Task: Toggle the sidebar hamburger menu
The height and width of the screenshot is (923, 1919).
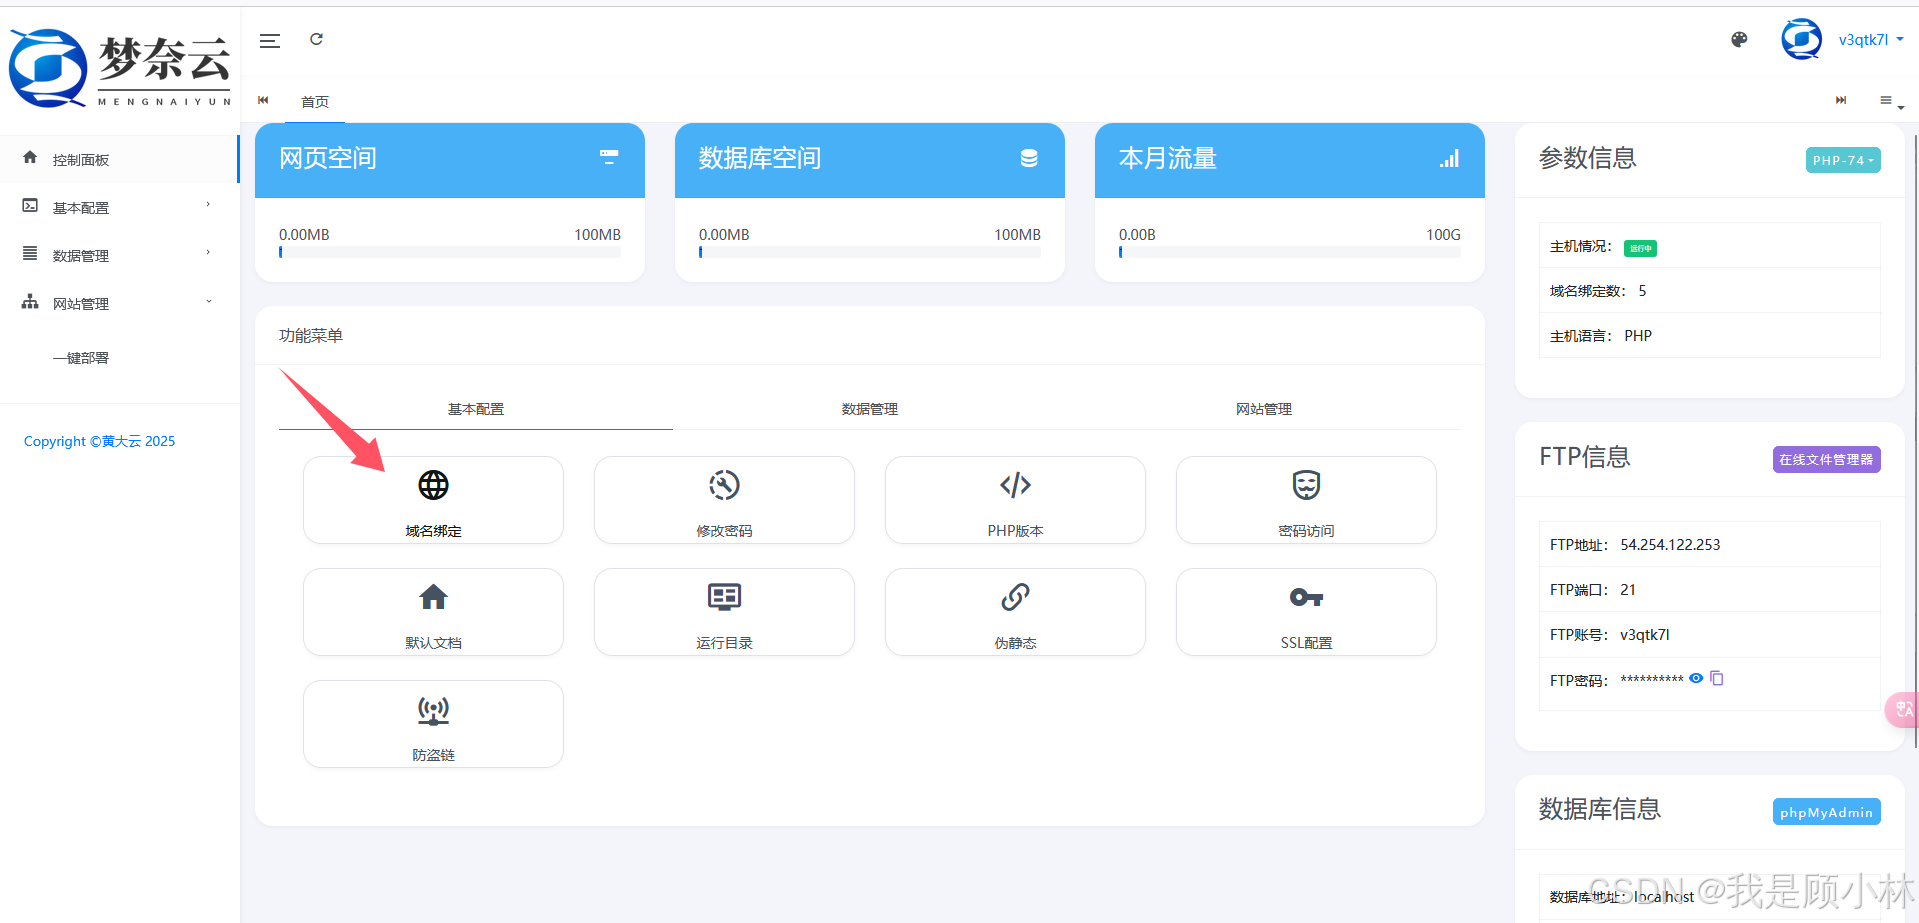Action: pyautogui.click(x=270, y=40)
